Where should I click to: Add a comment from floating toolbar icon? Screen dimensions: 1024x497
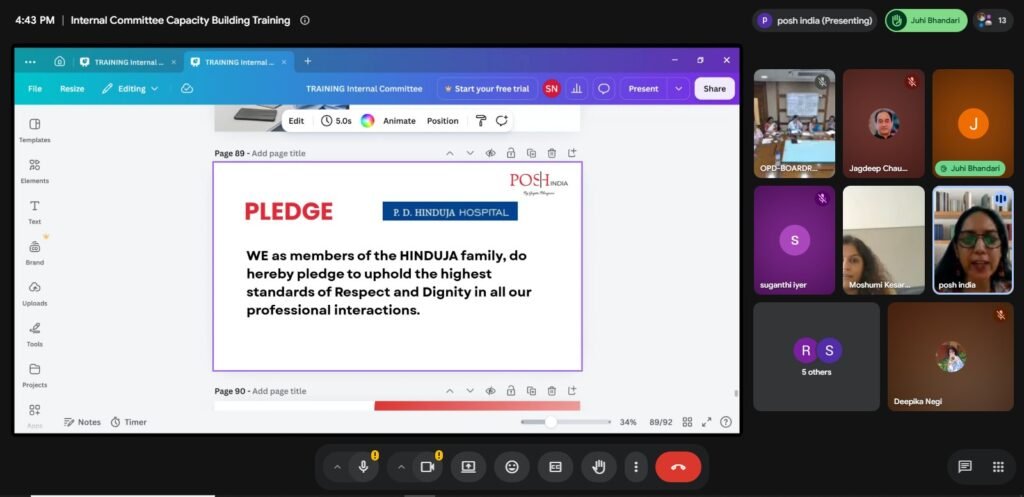pos(502,121)
